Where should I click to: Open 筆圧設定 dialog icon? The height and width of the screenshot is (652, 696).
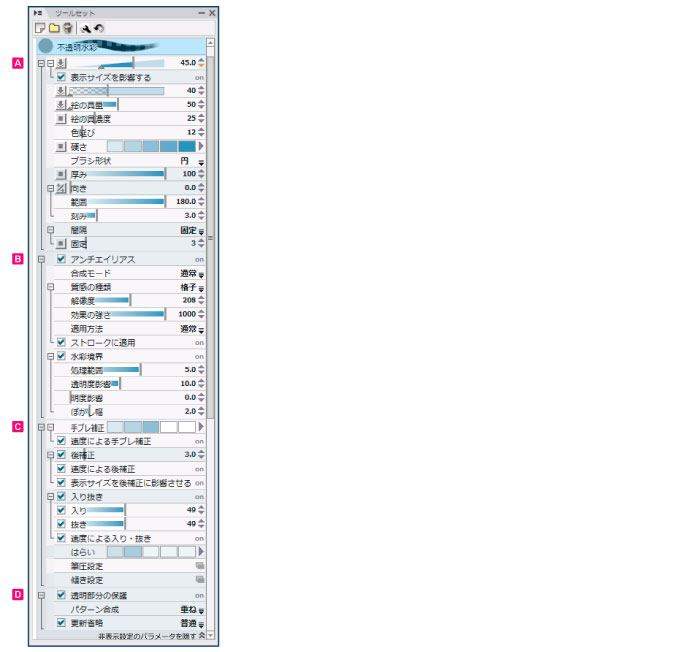[200, 566]
